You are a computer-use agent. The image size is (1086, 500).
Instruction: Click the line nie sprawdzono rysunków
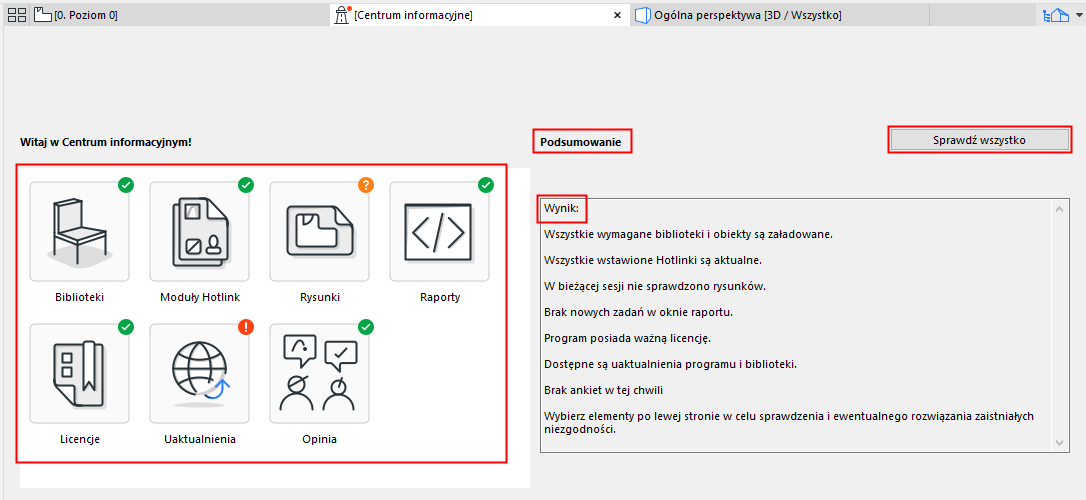[x=655, y=286]
